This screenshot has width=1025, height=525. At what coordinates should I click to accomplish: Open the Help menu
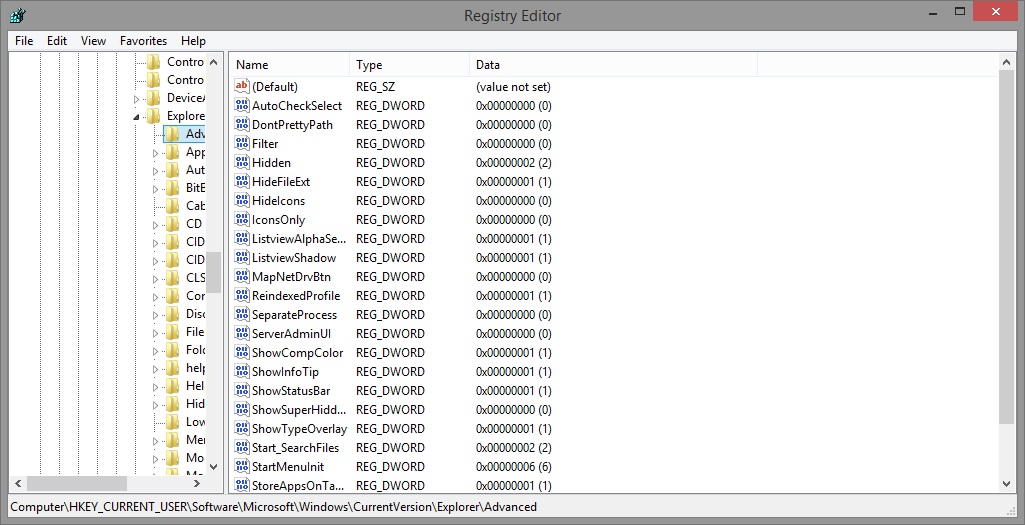click(x=193, y=41)
